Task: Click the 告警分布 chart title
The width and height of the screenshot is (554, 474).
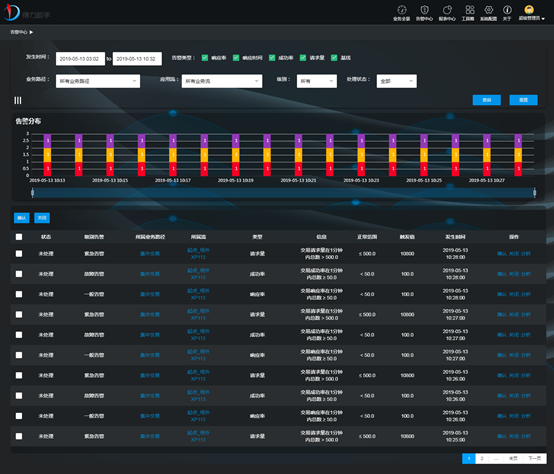Action: coord(28,121)
